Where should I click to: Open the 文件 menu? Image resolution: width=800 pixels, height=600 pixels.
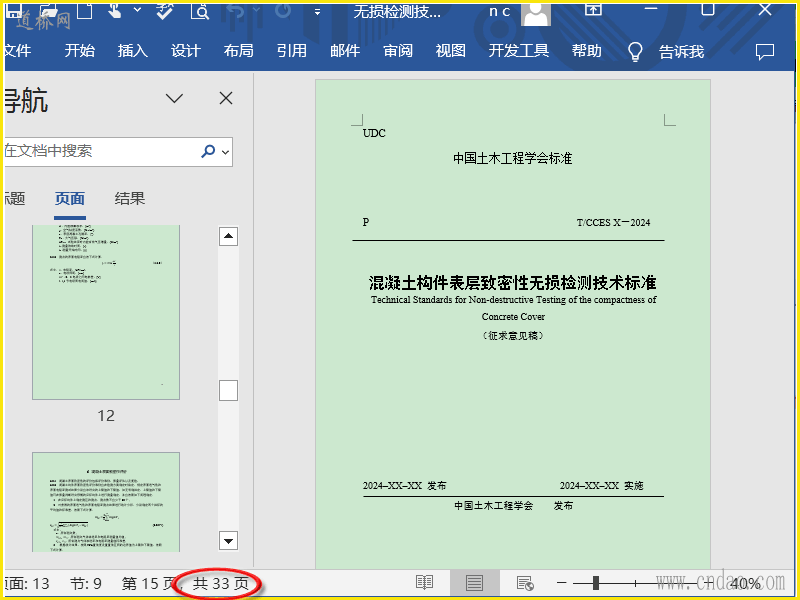[x=18, y=51]
